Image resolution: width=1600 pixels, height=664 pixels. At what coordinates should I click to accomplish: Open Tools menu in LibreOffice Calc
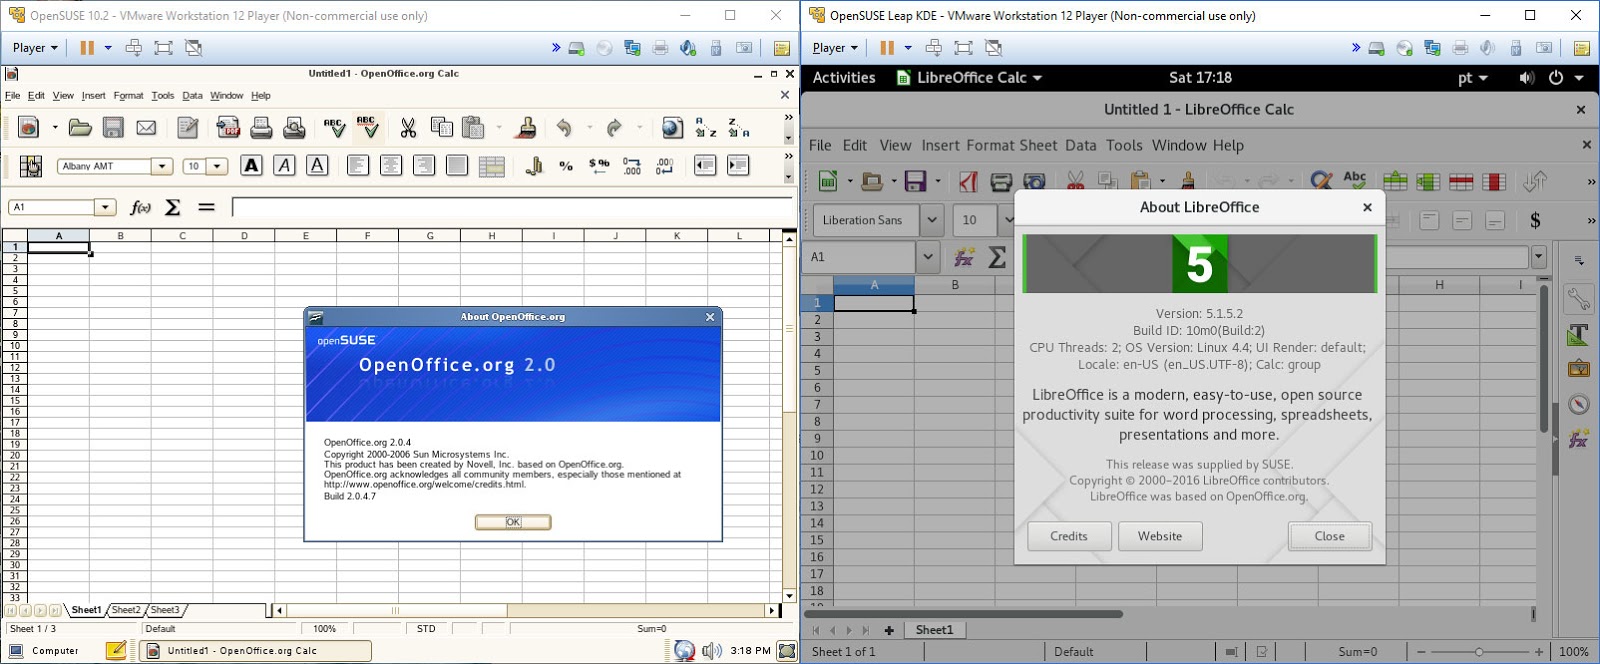coord(1124,145)
